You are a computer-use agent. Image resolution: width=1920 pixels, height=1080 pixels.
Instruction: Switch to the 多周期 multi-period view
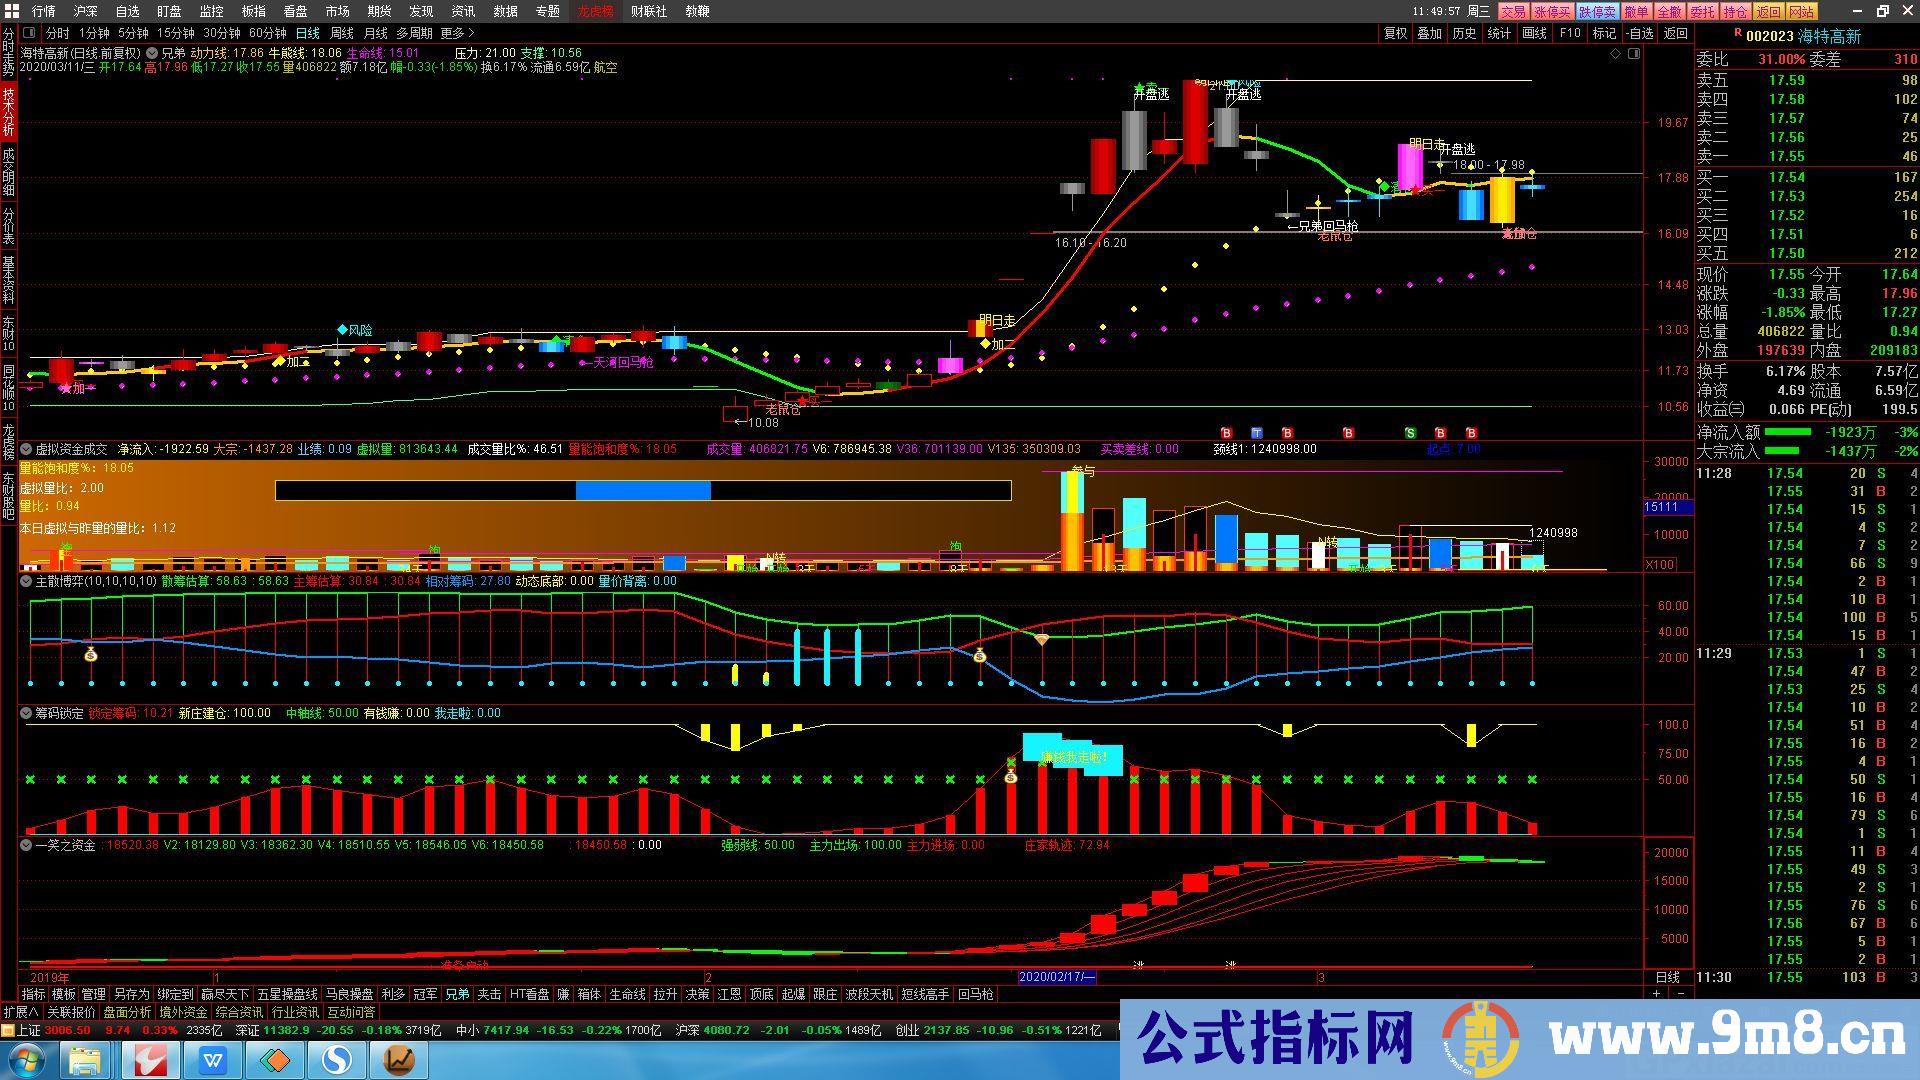(x=414, y=33)
